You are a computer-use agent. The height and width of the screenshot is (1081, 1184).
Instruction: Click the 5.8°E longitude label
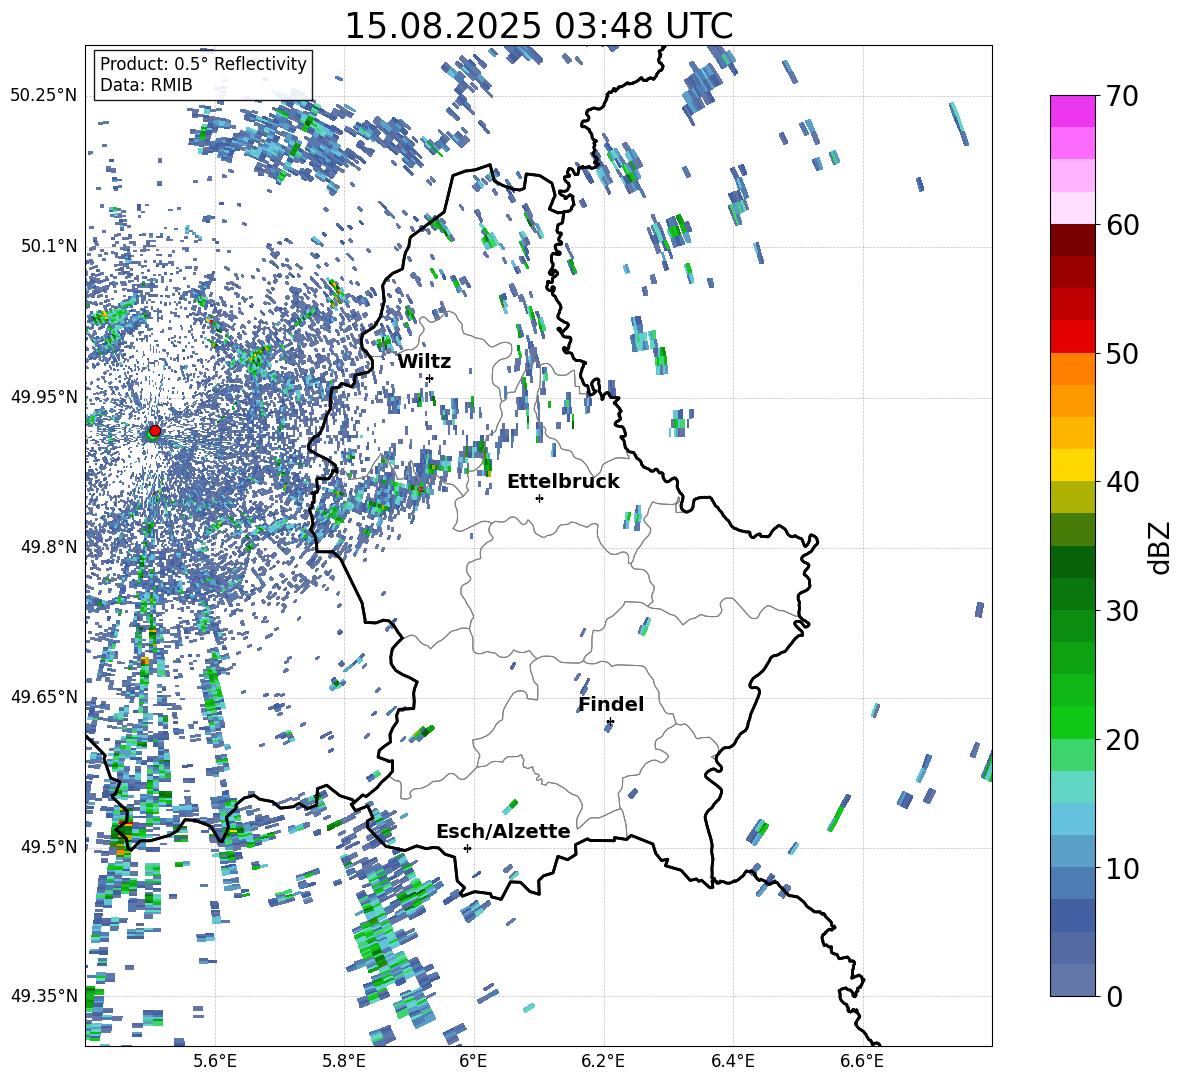click(x=344, y=1061)
